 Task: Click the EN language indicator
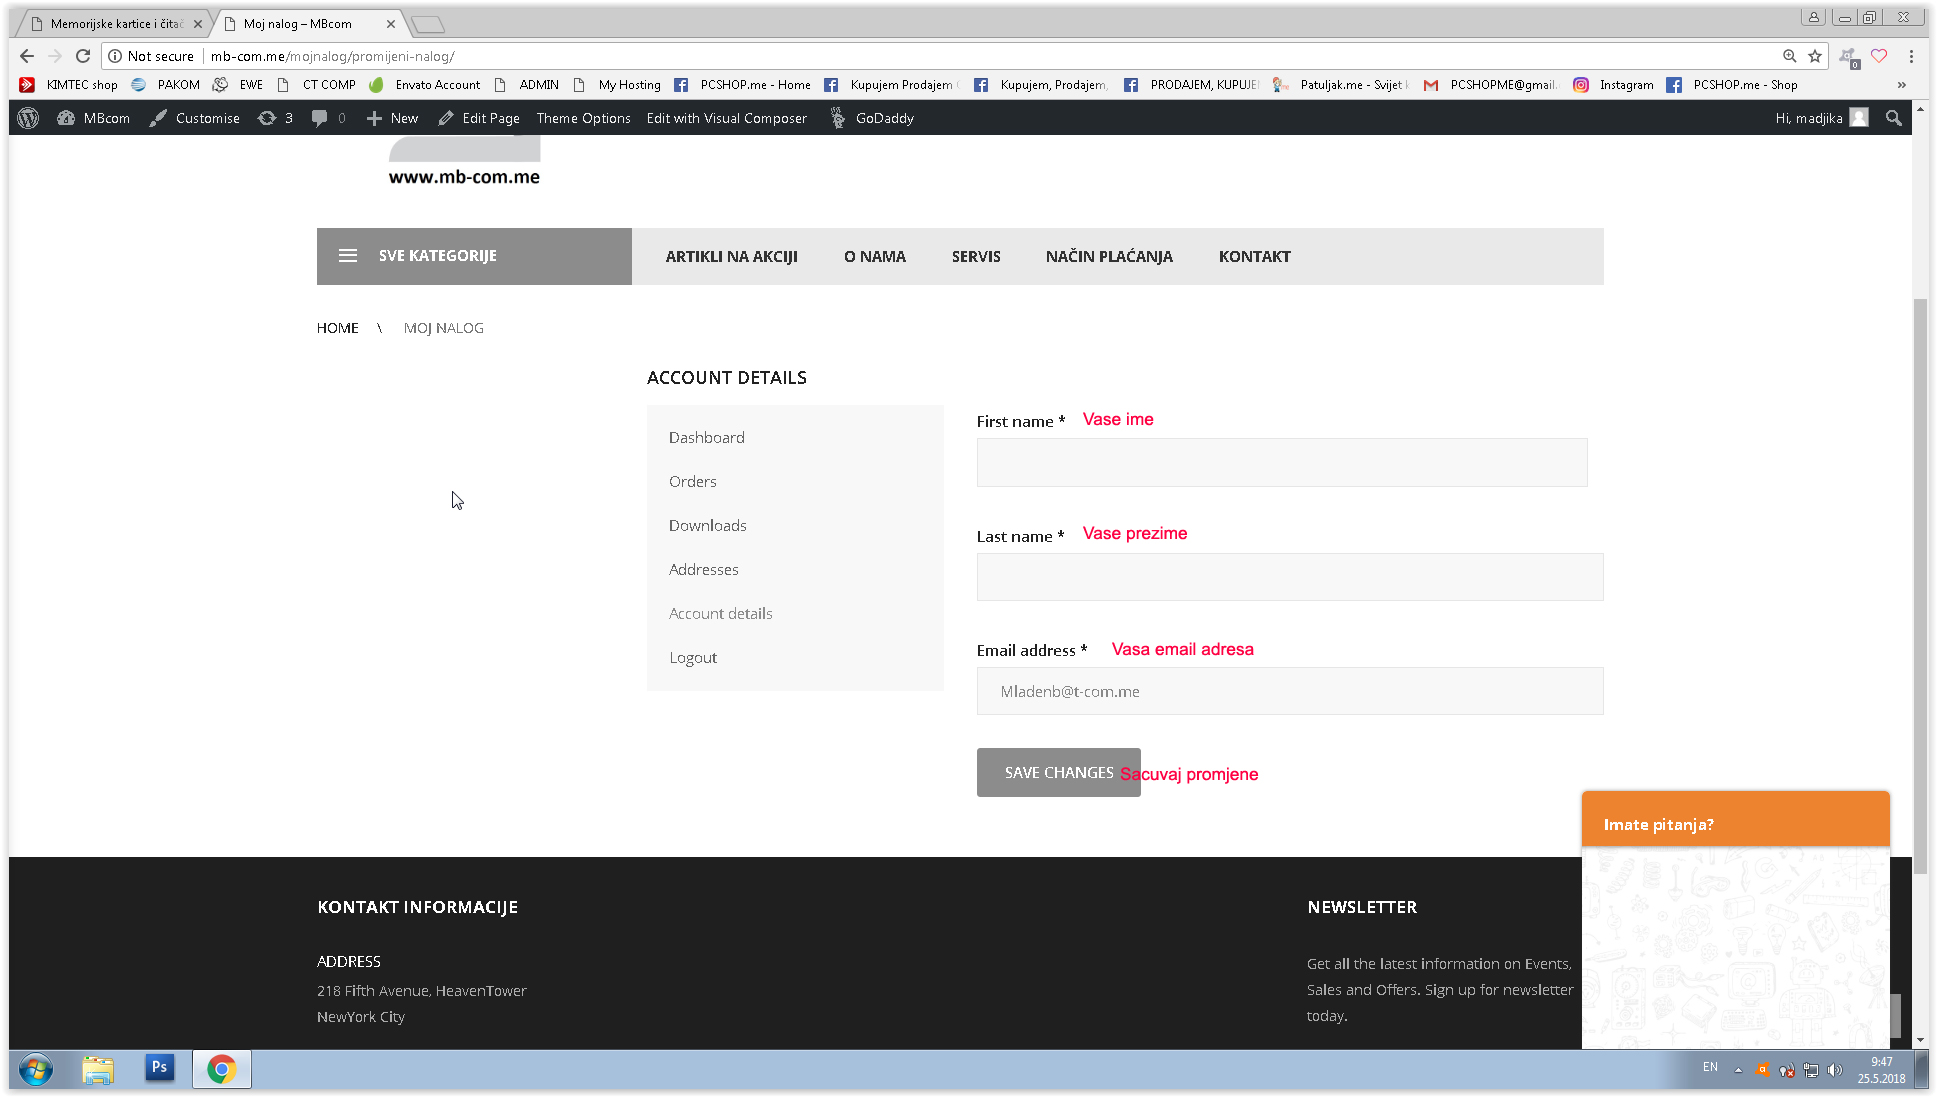(x=1710, y=1068)
